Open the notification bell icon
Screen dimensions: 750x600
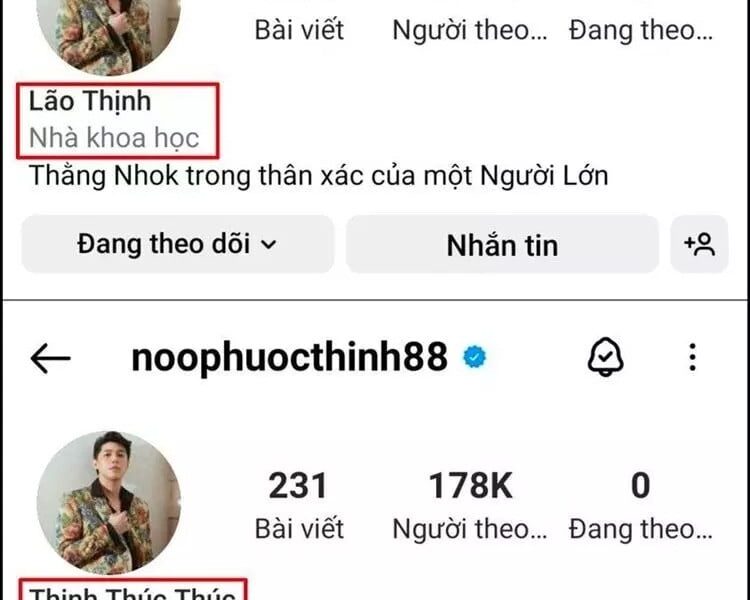pos(606,357)
